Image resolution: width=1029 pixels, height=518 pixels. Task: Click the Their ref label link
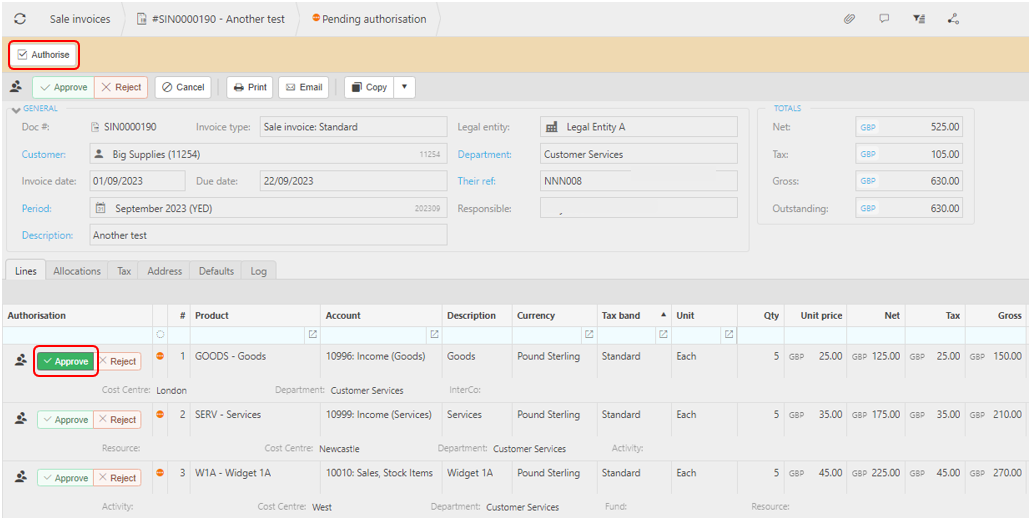coord(476,181)
